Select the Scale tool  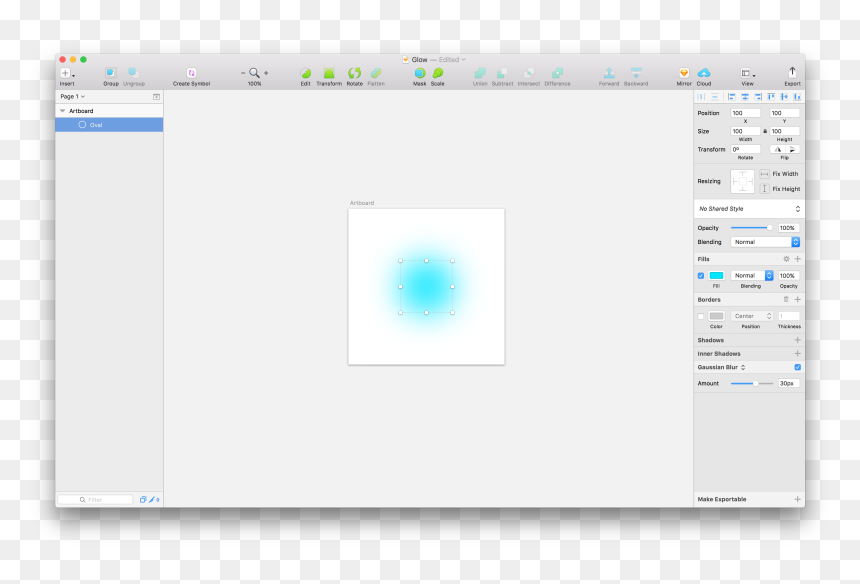tap(438, 73)
